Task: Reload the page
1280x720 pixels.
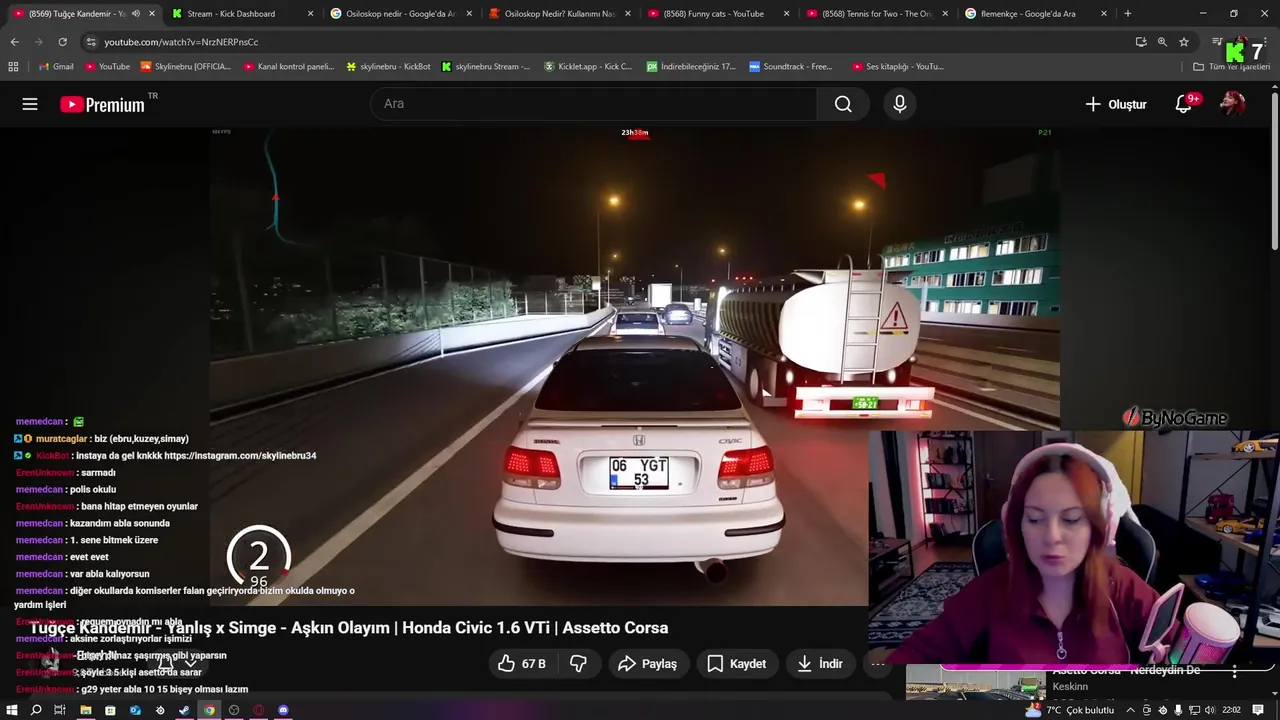Action: tap(62, 42)
